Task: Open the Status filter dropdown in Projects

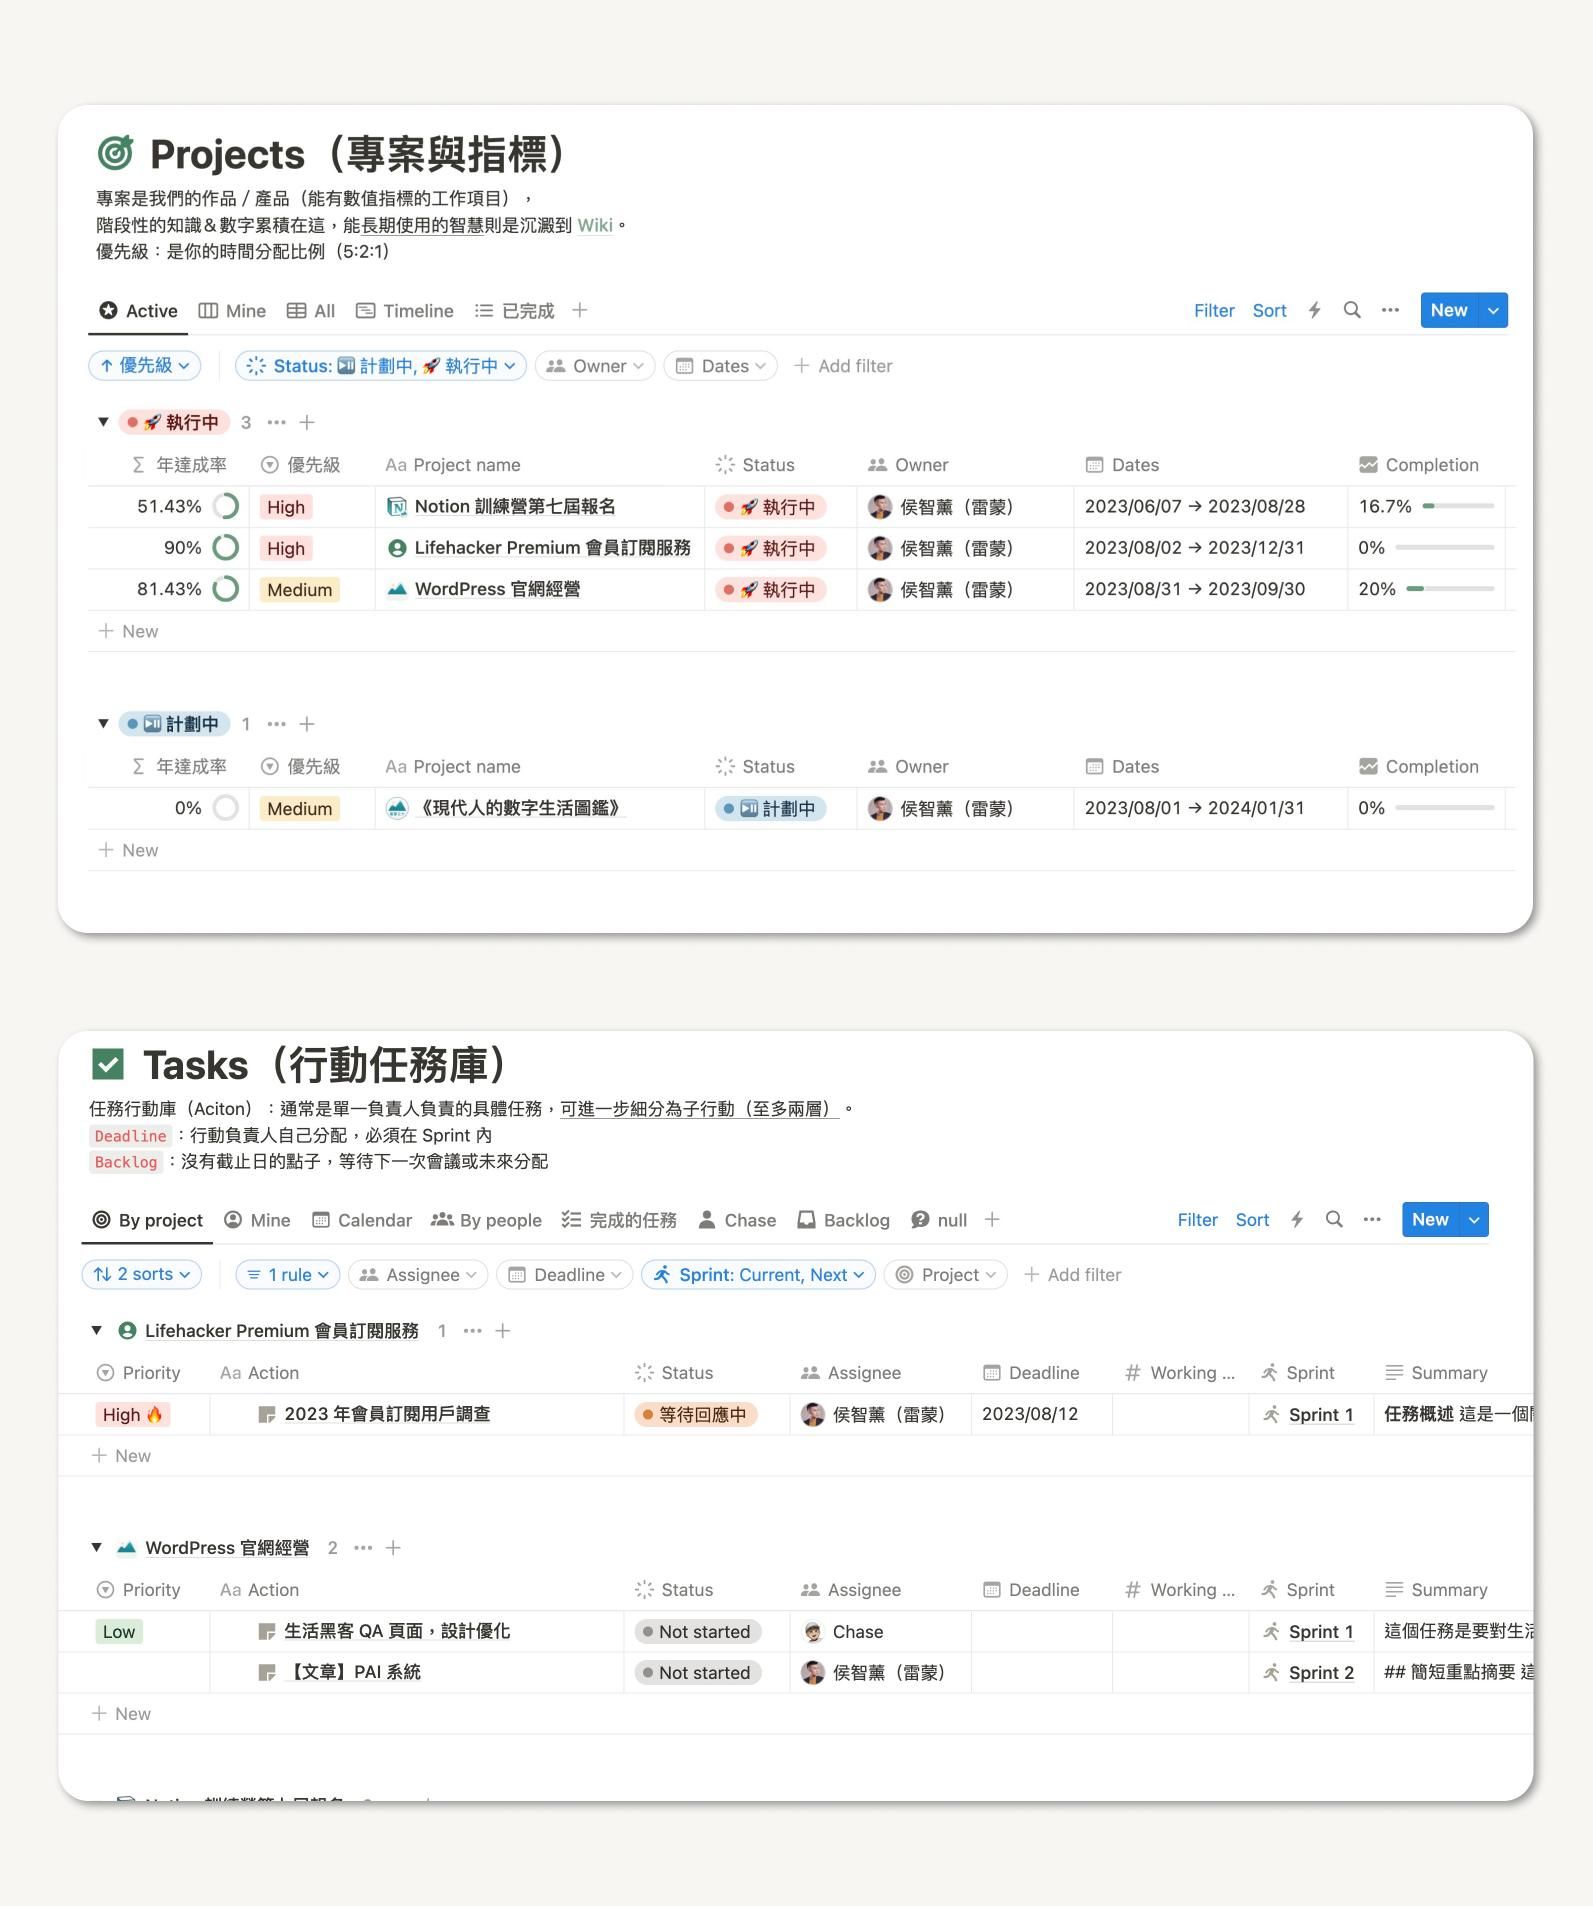Action: (381, 366)
